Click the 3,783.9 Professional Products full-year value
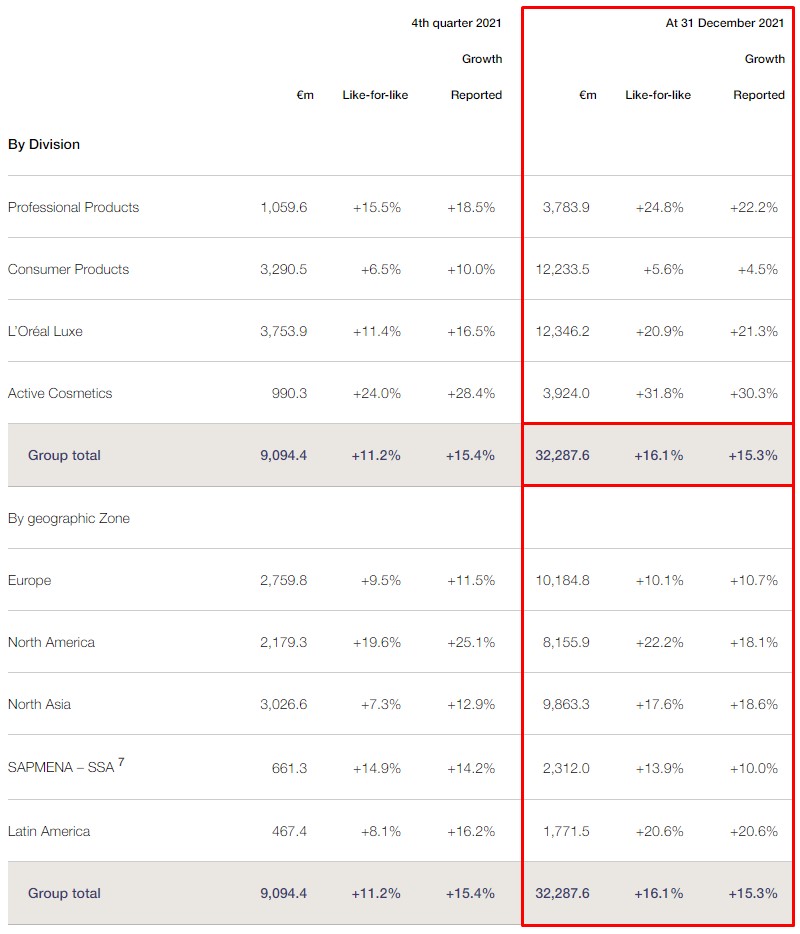800x934 pixels. pos(566,207)
